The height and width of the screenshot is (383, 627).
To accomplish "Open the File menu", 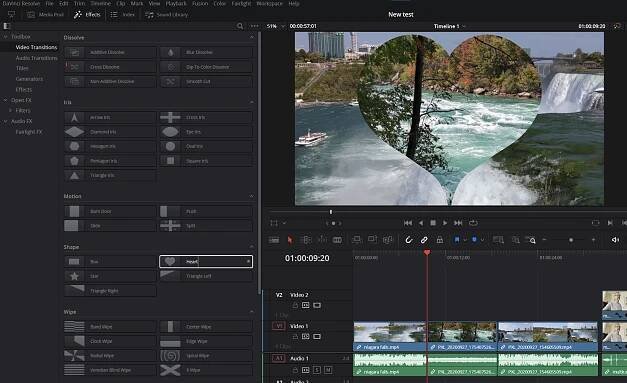I will point(49,3).
